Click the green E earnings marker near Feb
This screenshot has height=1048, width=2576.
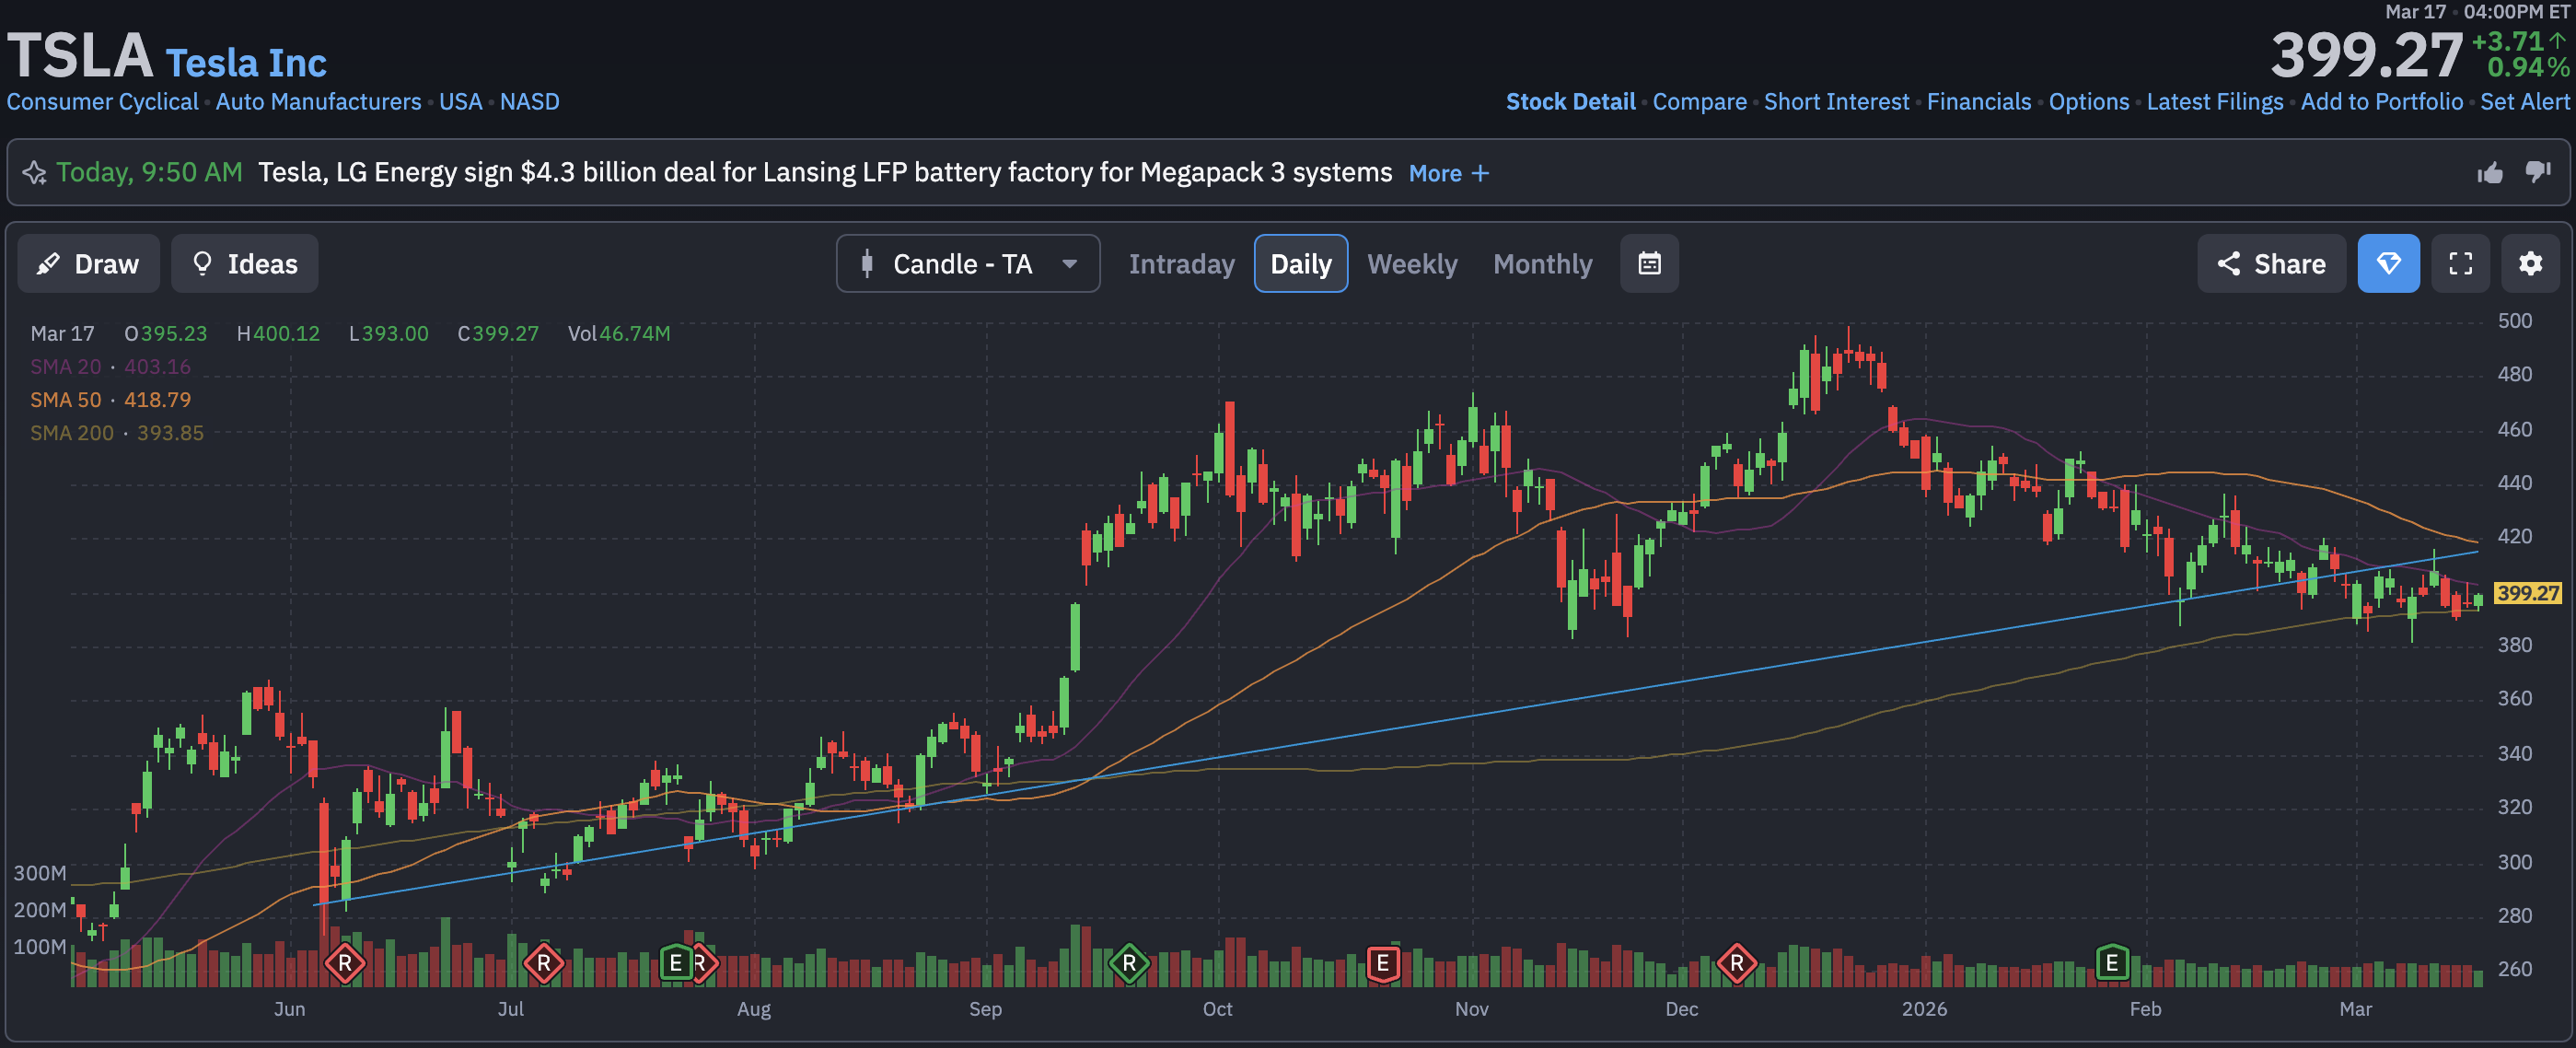tap(2111, 963)
